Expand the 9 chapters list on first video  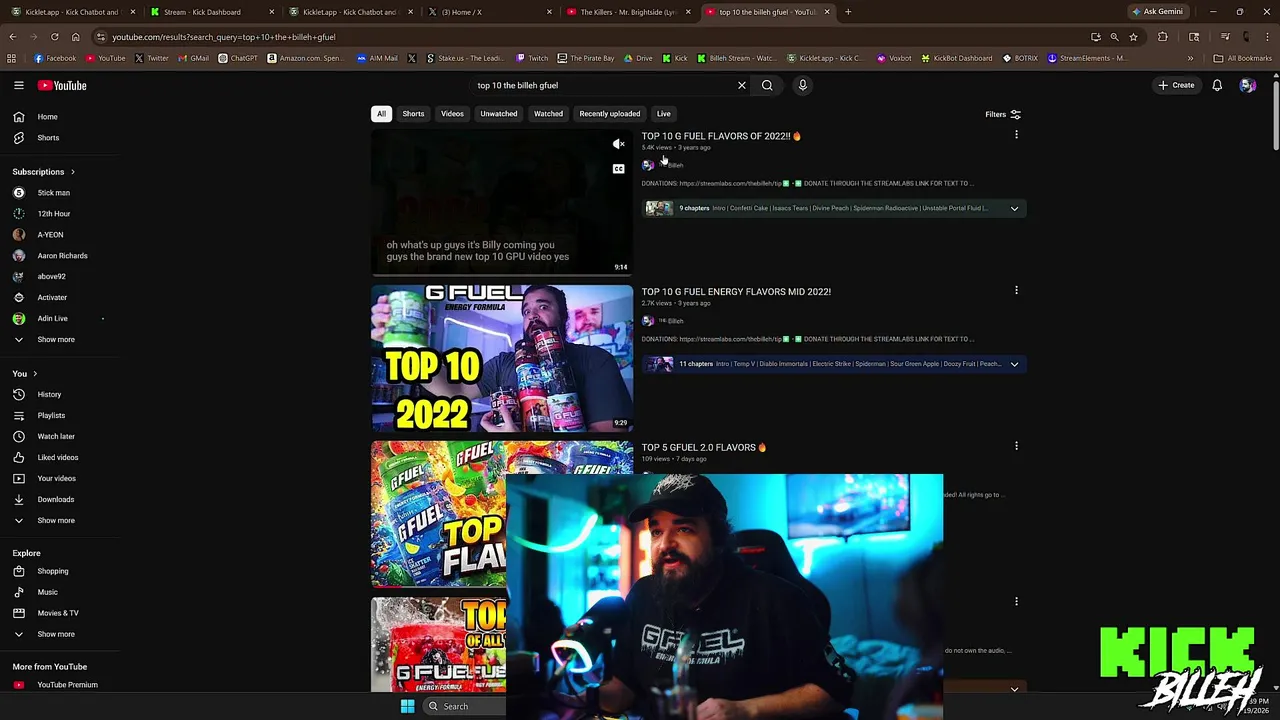tap(1014, 208)
